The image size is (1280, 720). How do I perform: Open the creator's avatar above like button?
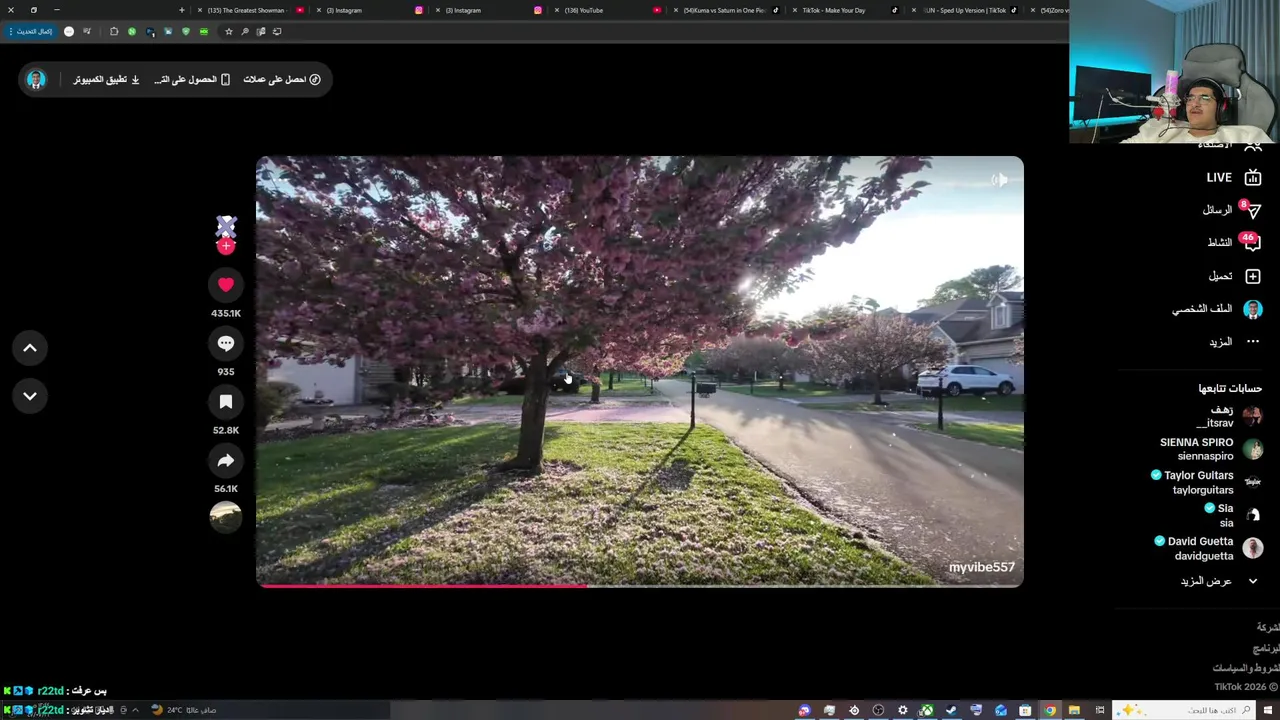[x=226, y=227]
